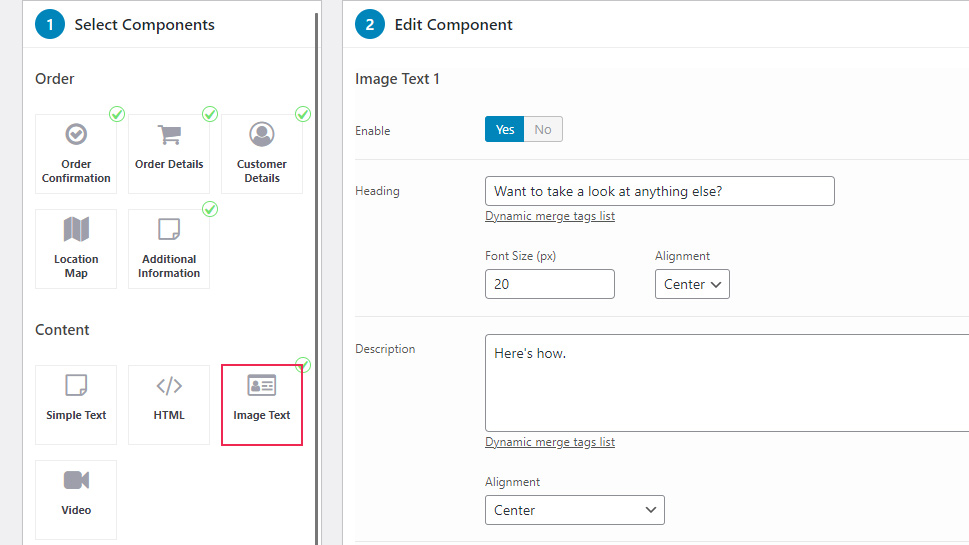The height and width of the screenshot is (545, 969).
Task: Add the Simple Text component
Action: click(x=76, y=405)
